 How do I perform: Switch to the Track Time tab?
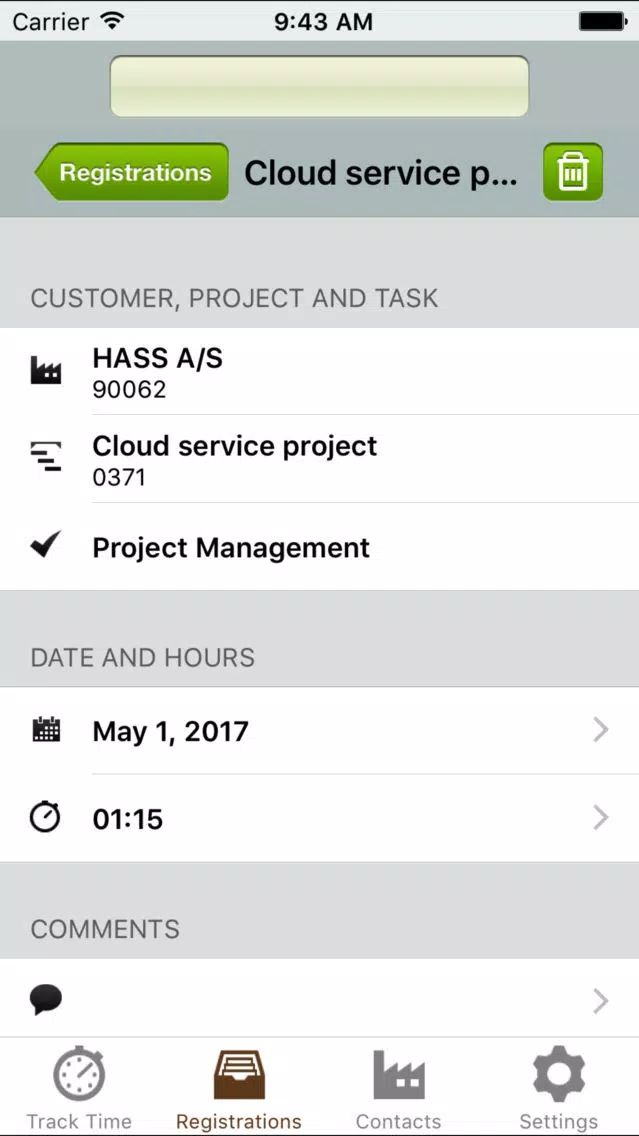[x=80, y=1089]
